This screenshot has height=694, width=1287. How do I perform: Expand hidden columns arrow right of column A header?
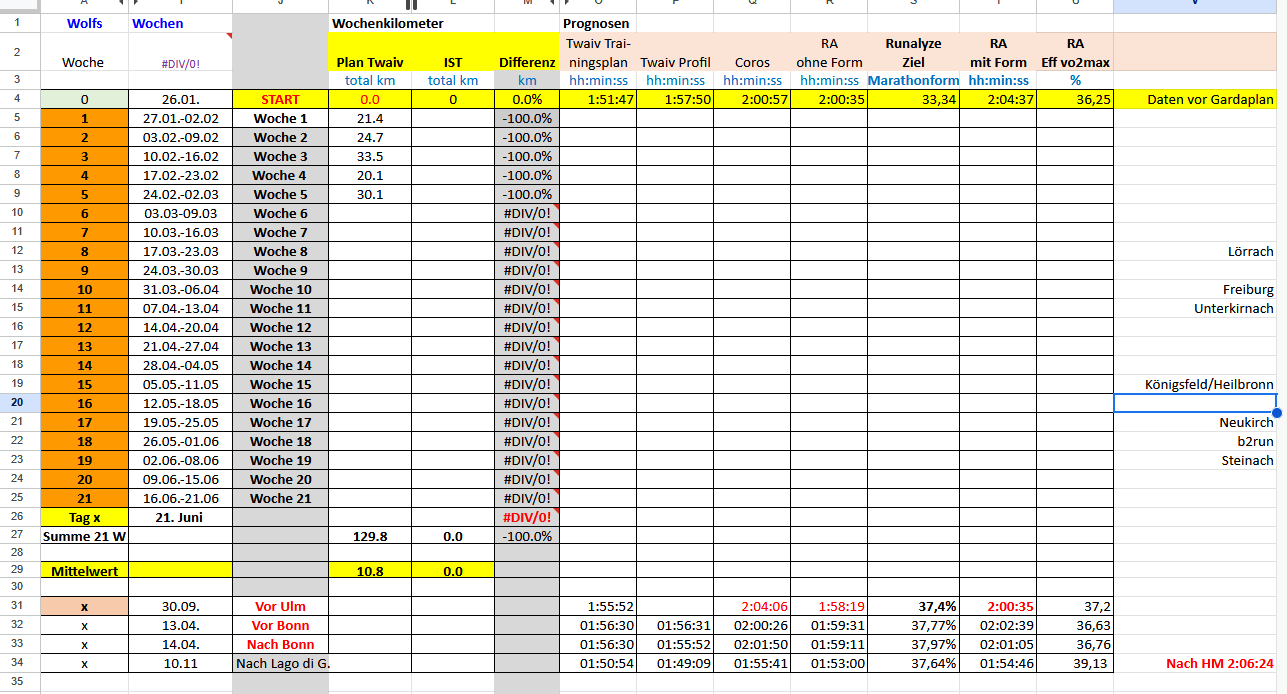tap(122, 5)
